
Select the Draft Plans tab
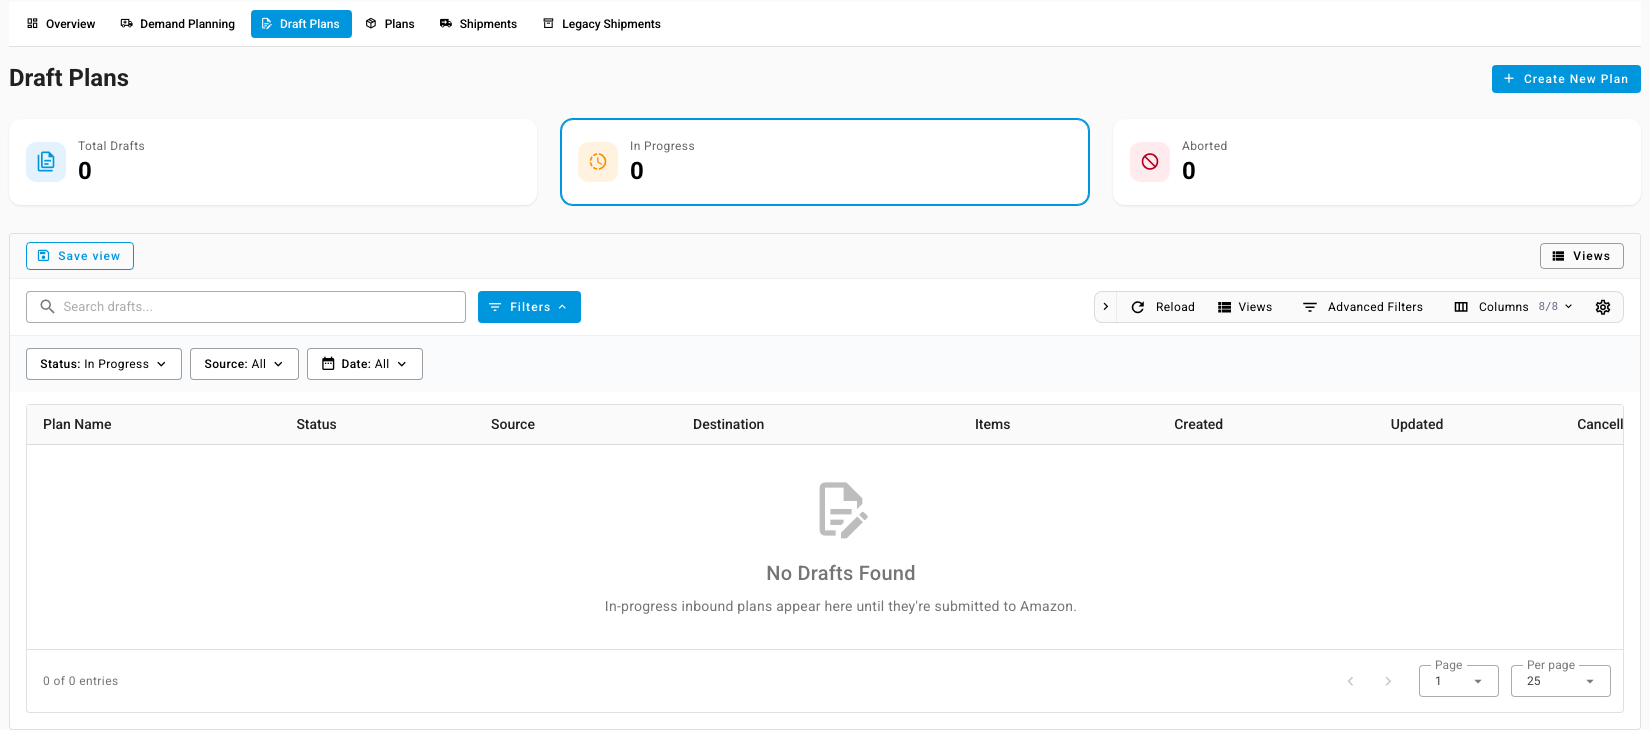click(301, 24)
